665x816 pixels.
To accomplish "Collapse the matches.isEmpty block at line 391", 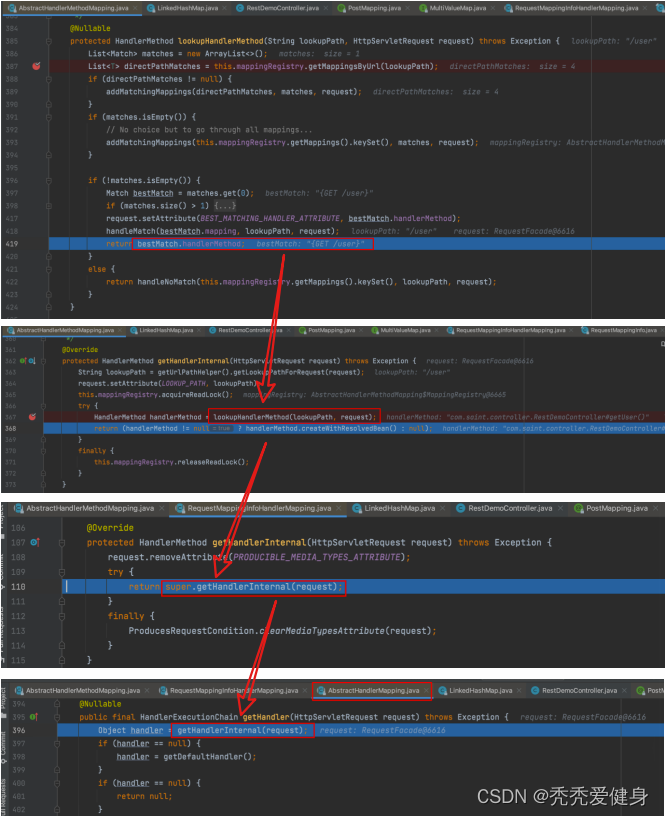I will click(49, 117).
